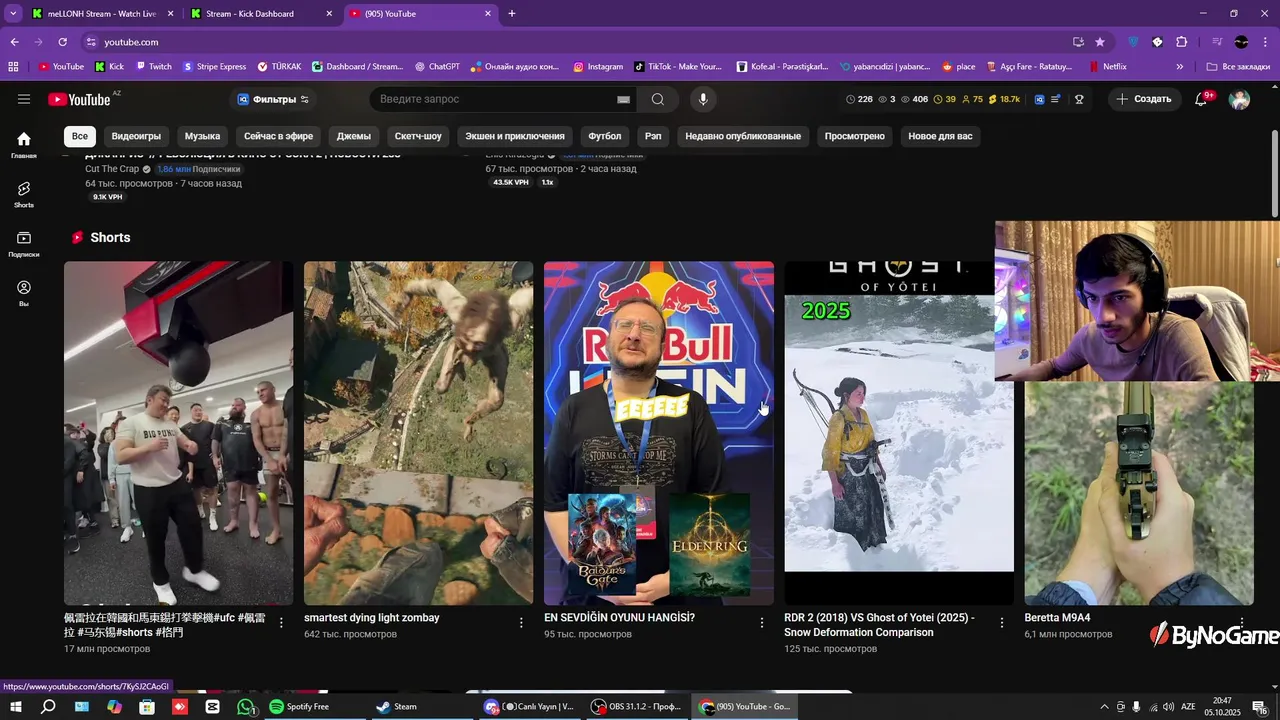Open WhatsApp in the taskbar
1280x720 pixels.
click(246, 706)
